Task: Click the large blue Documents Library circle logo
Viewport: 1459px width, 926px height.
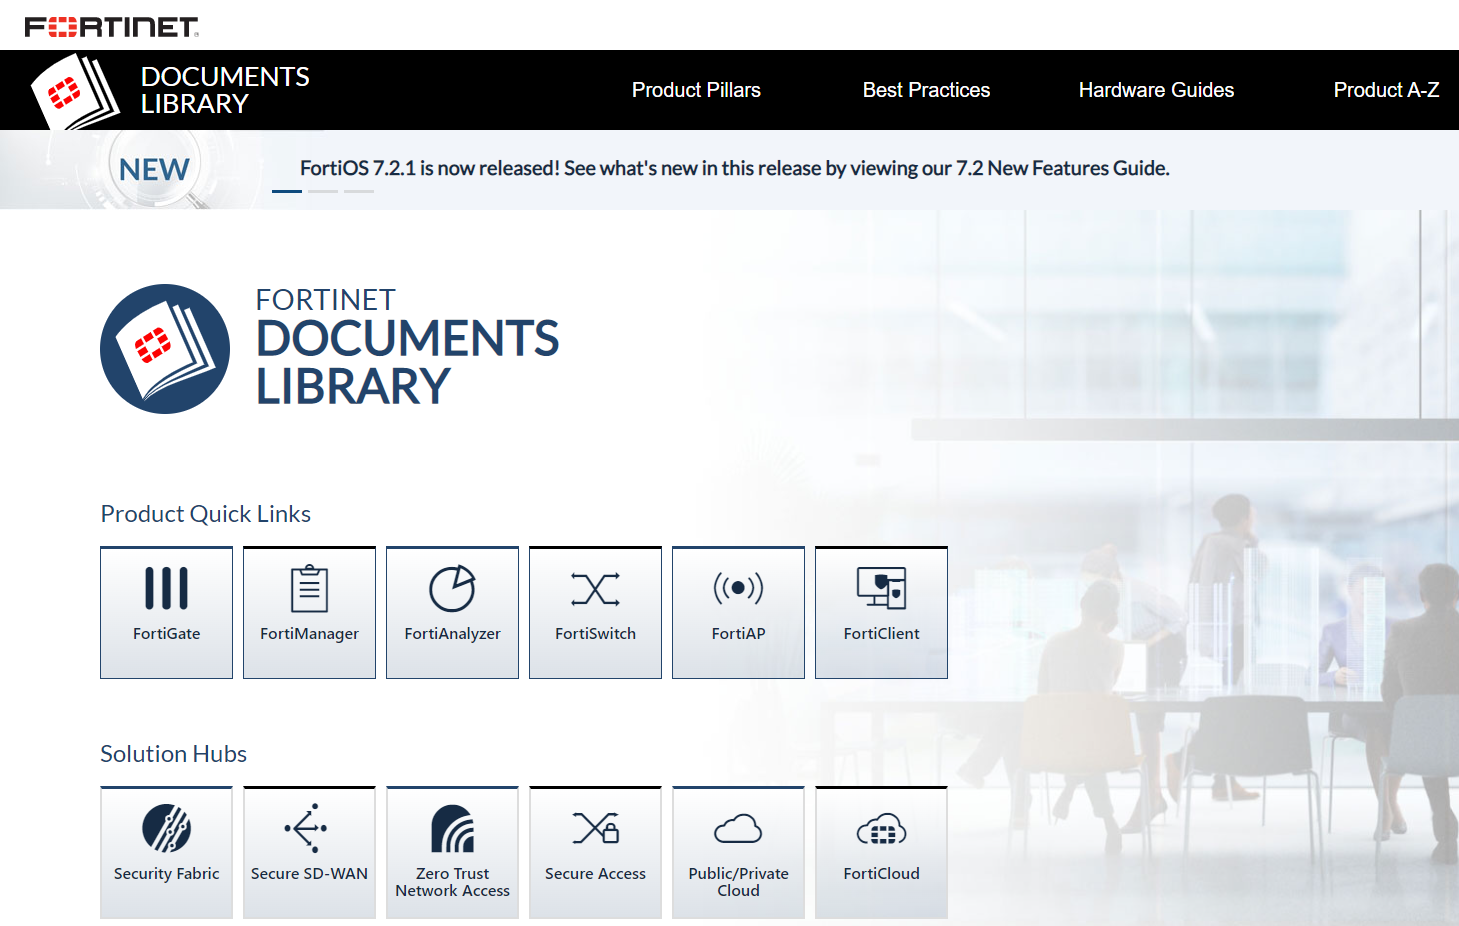Action: pos(165,349)
